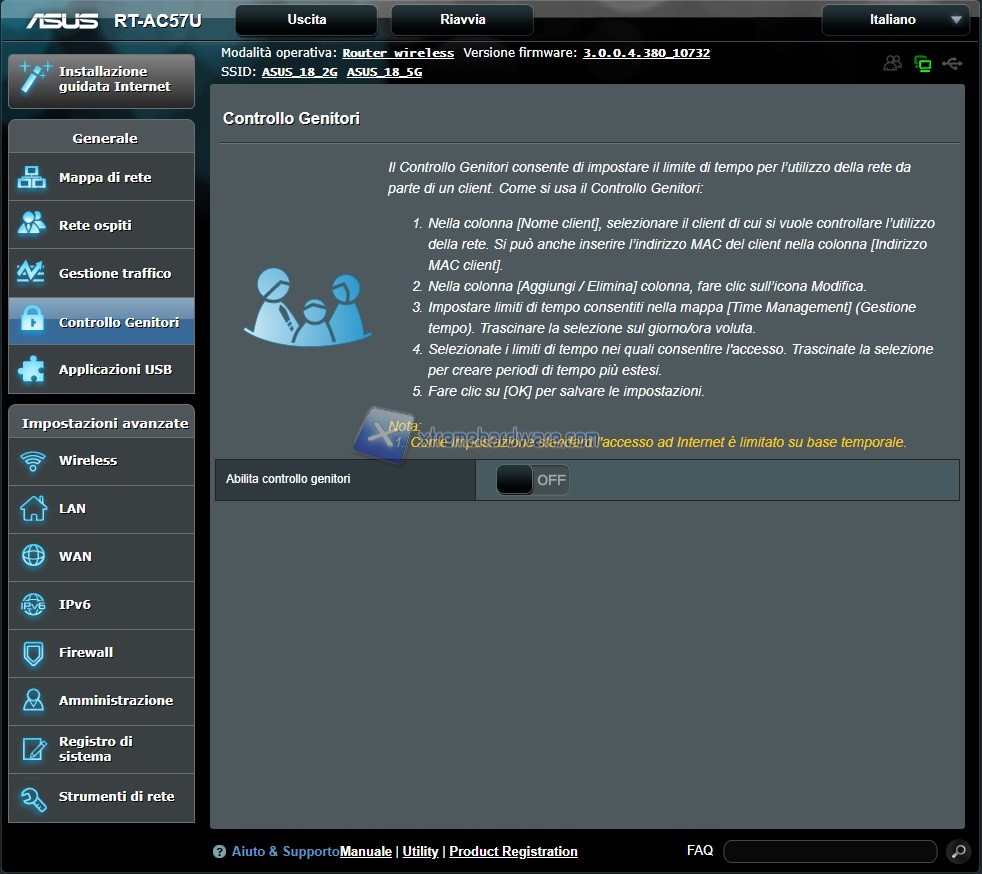Viewport: 982px width, 874px height.
Task: Click the Gestione traffico graph icon
Action: pos(32,273)
